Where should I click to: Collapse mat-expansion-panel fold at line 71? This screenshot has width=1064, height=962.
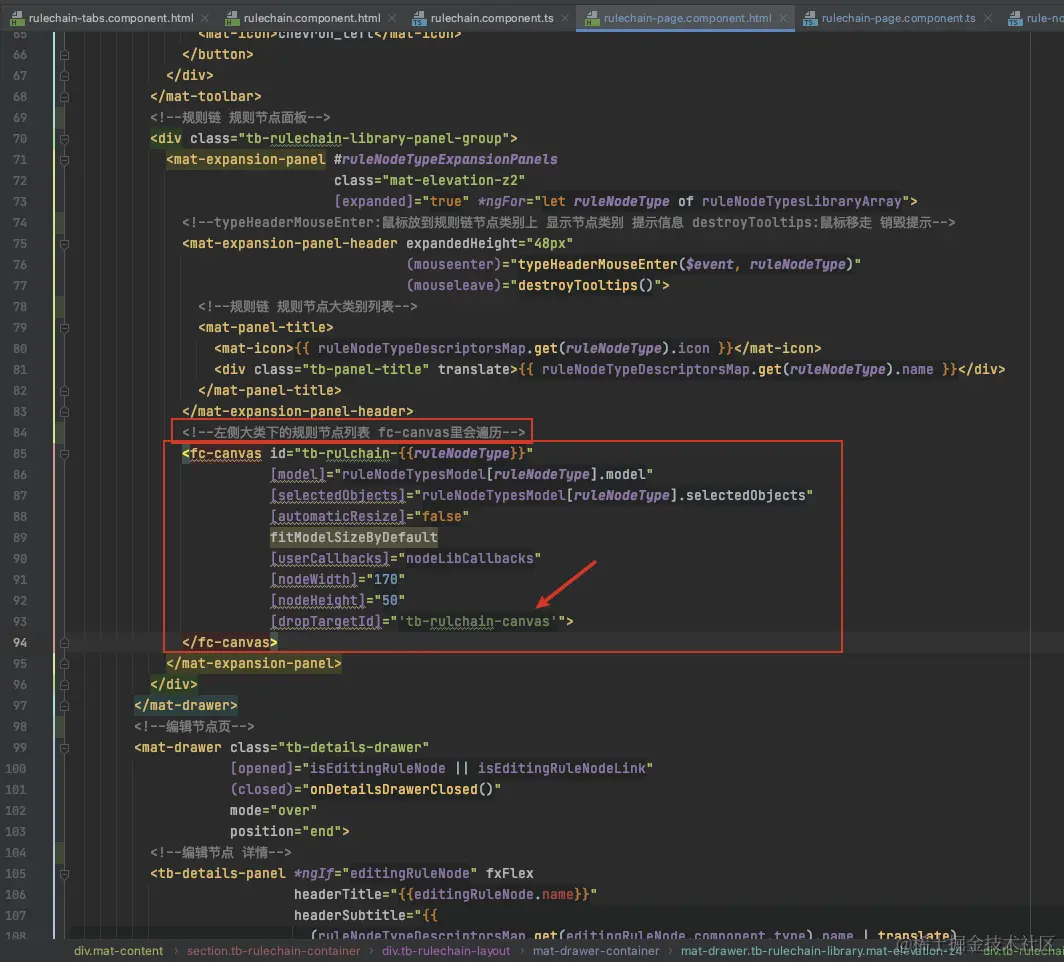[64, 160]
